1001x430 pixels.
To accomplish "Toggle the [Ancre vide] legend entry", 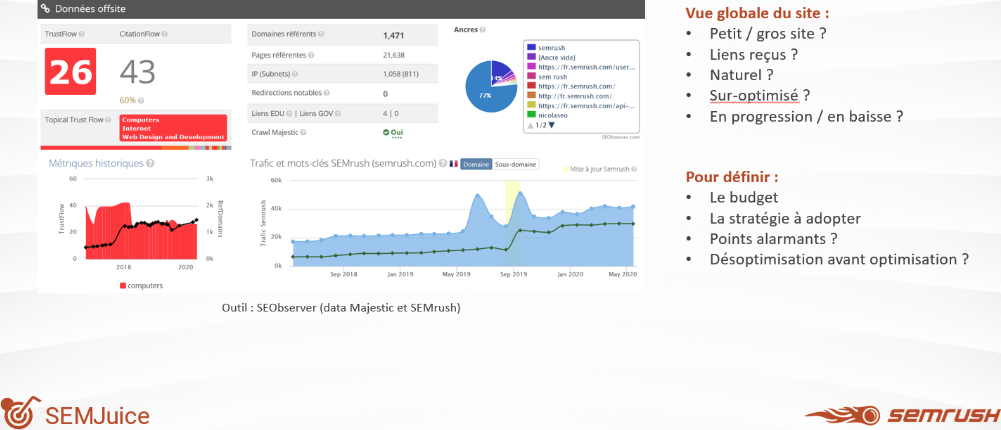I will coord(552,57).
